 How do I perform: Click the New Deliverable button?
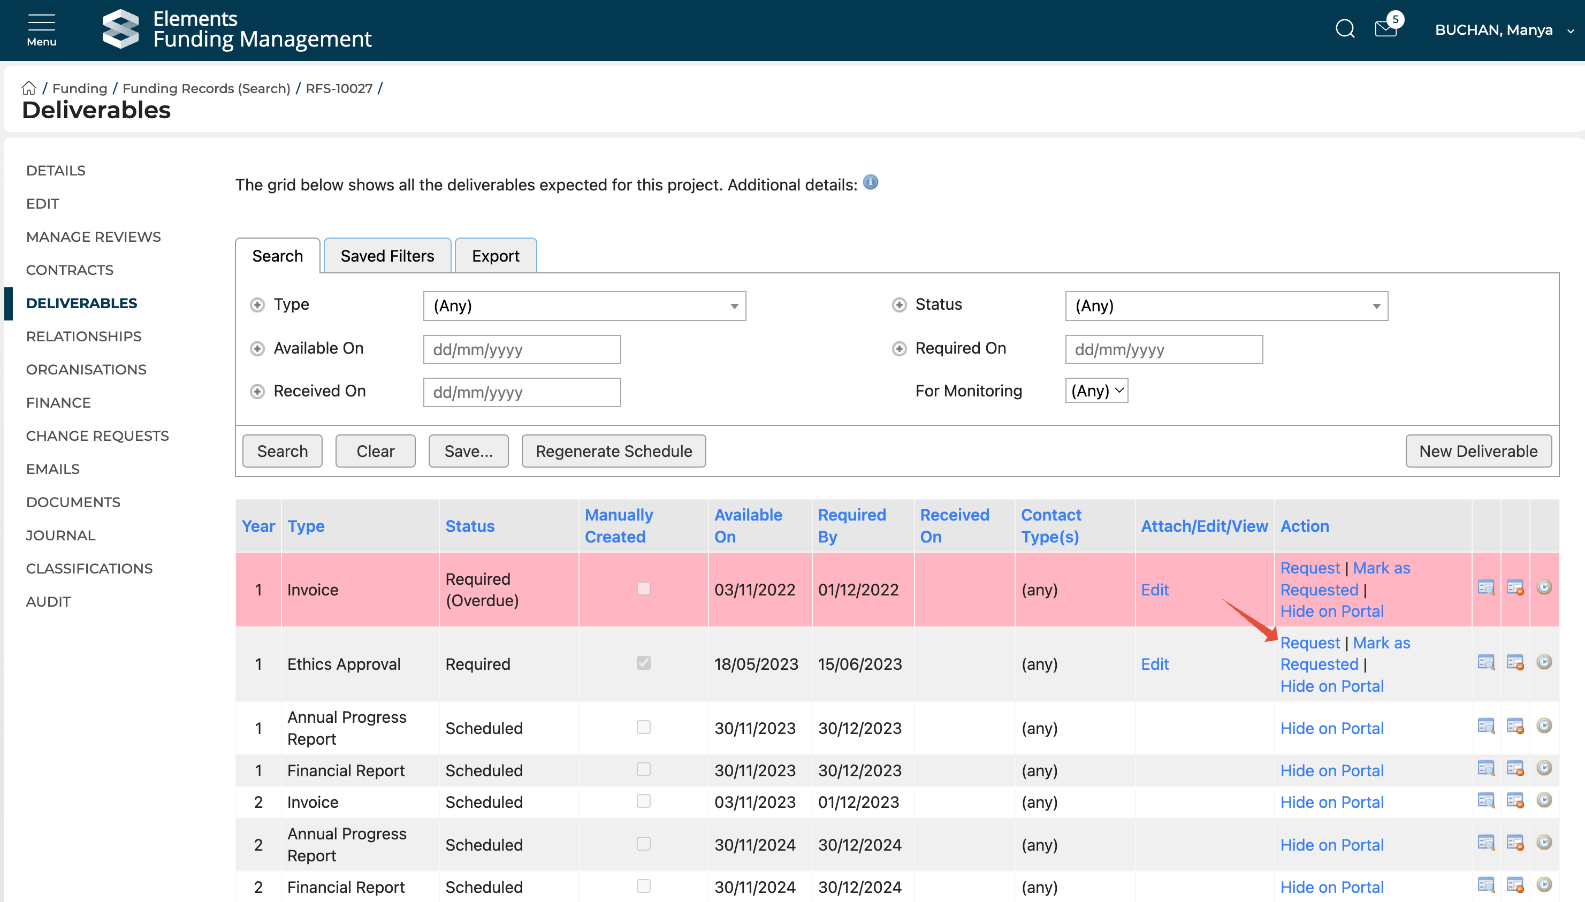(x=1478, y=451)
